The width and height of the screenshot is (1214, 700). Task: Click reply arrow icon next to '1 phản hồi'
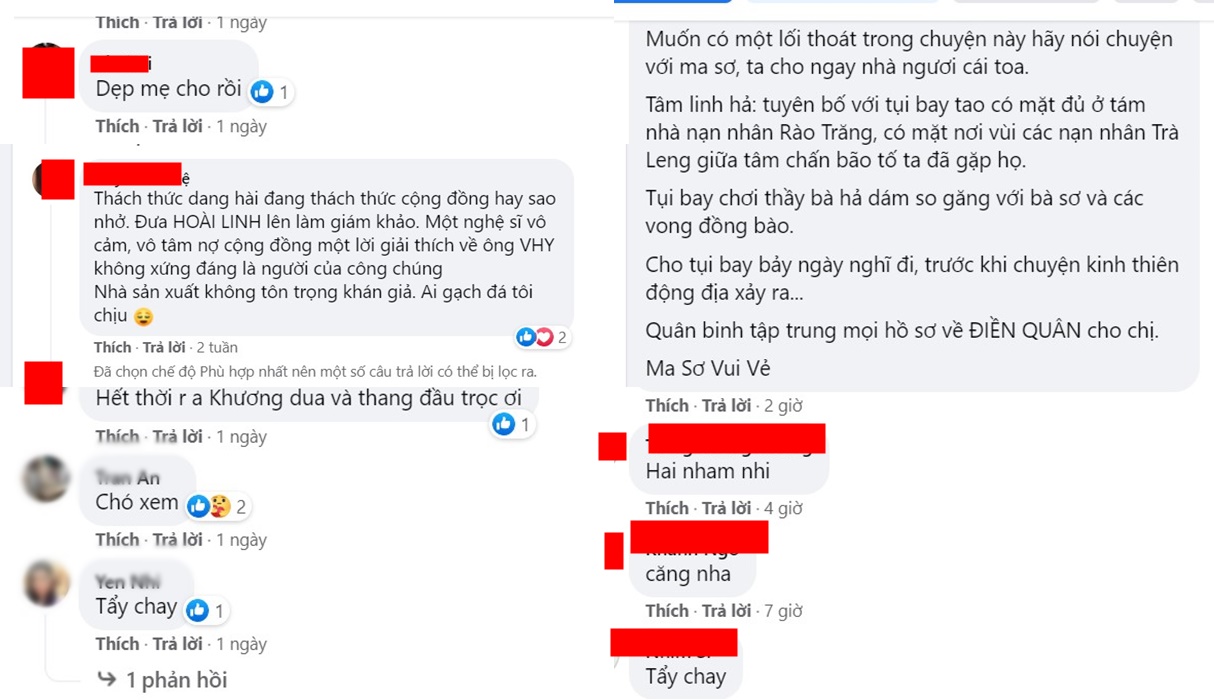107,680
